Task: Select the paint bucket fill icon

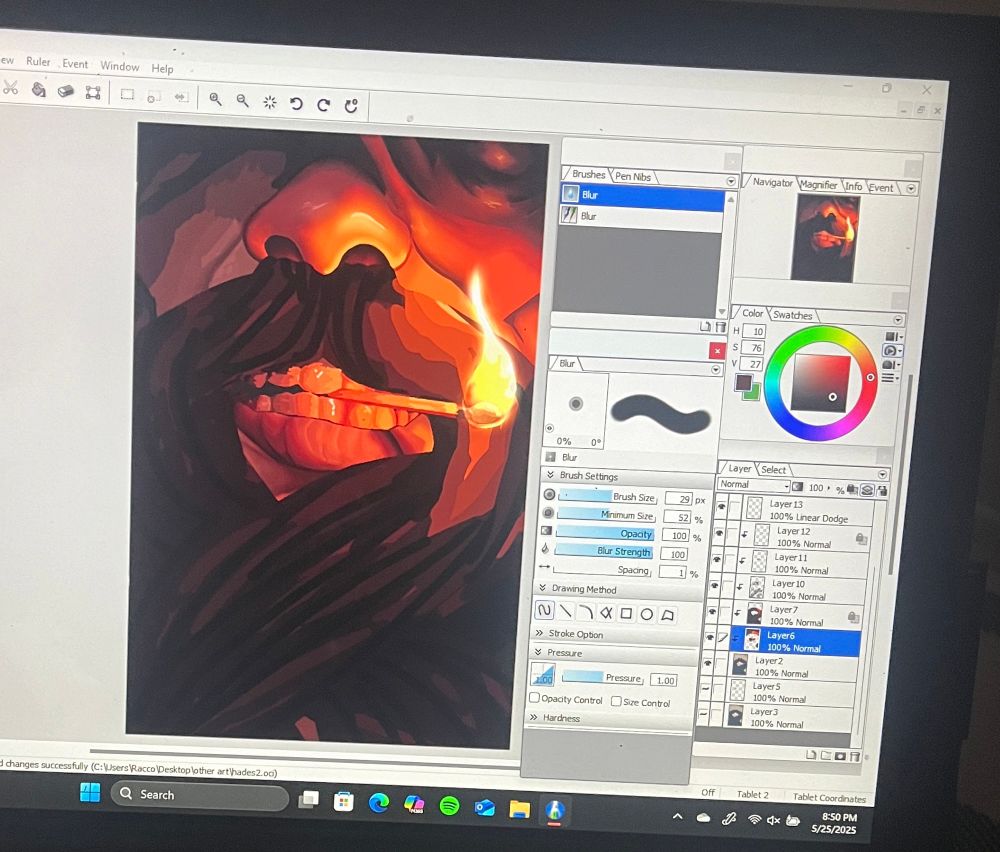Action: (x=38, y=90)
